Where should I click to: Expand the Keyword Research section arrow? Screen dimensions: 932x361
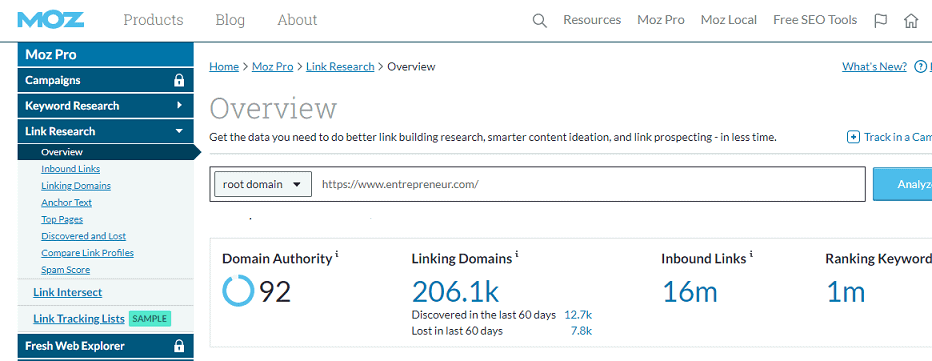click(x=180, y=106)
